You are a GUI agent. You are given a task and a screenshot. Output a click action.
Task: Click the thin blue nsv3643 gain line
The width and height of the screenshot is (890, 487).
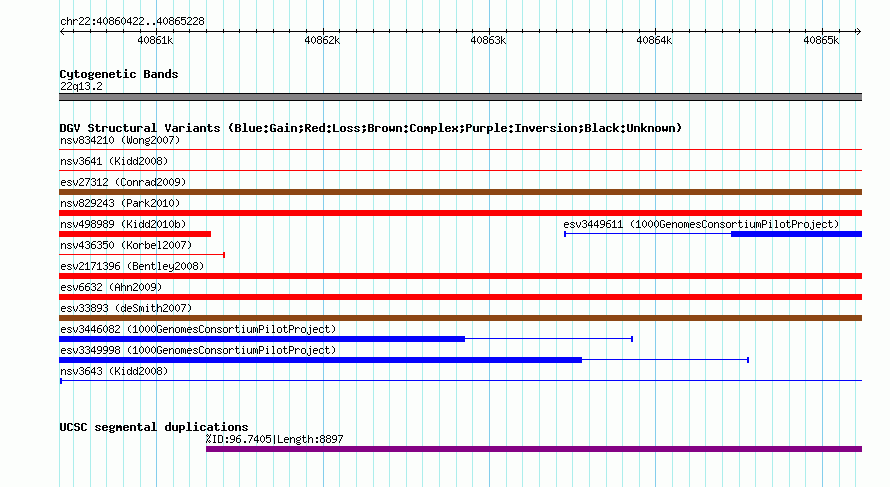460,380
